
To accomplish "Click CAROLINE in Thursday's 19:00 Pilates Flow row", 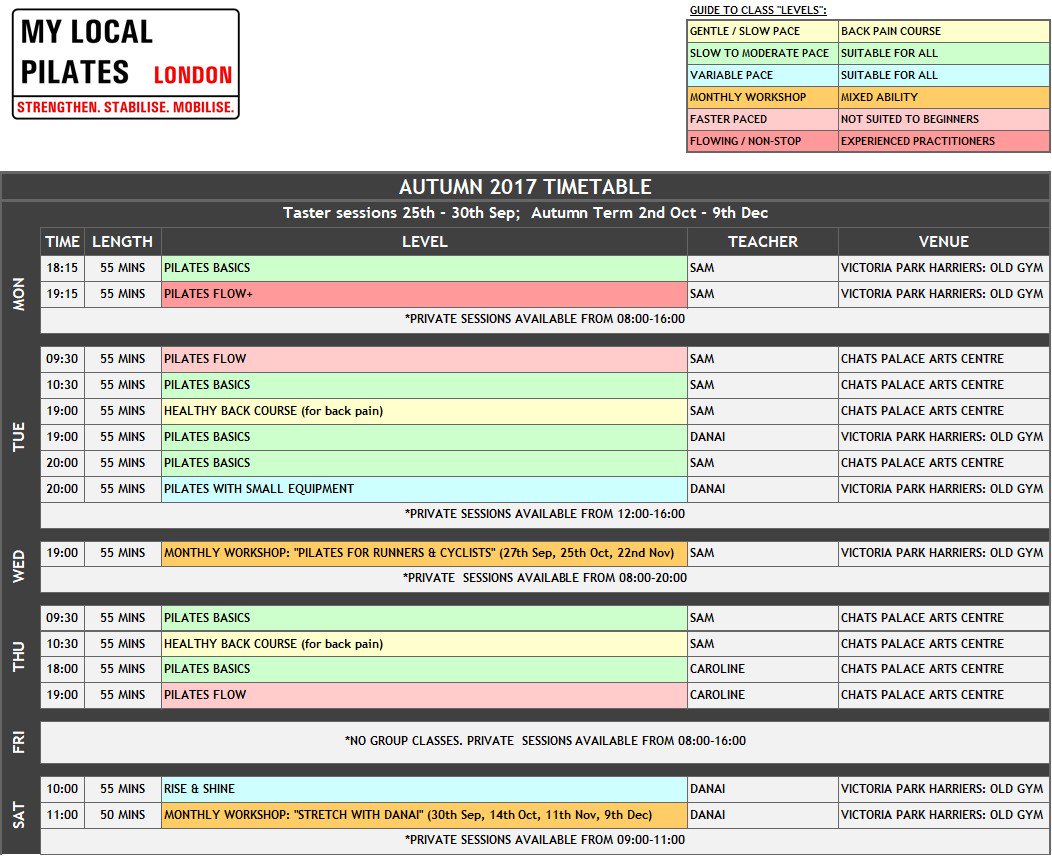I will [763, 696].
